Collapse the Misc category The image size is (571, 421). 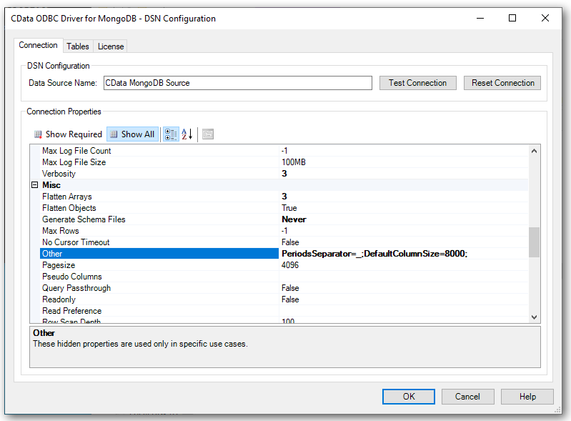coord(35,185)
